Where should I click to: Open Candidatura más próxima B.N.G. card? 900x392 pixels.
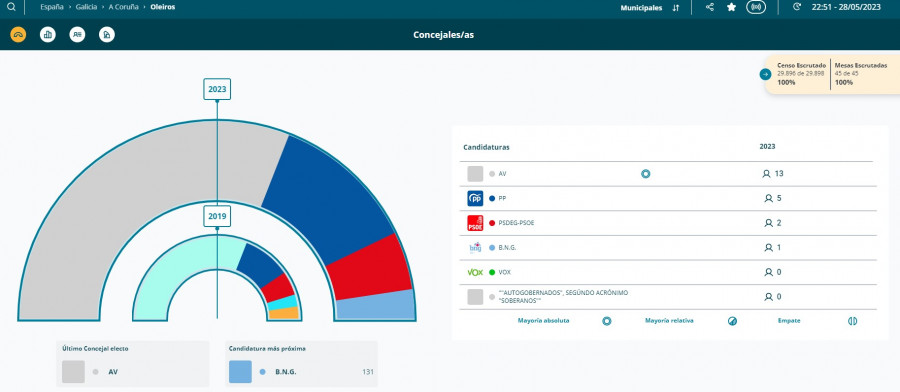pyautogui.click(x=301, y=364)
